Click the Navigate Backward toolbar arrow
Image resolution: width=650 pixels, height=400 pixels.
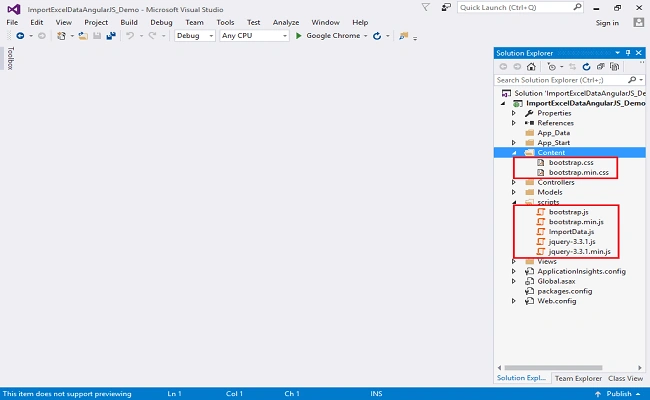(20, 36)
